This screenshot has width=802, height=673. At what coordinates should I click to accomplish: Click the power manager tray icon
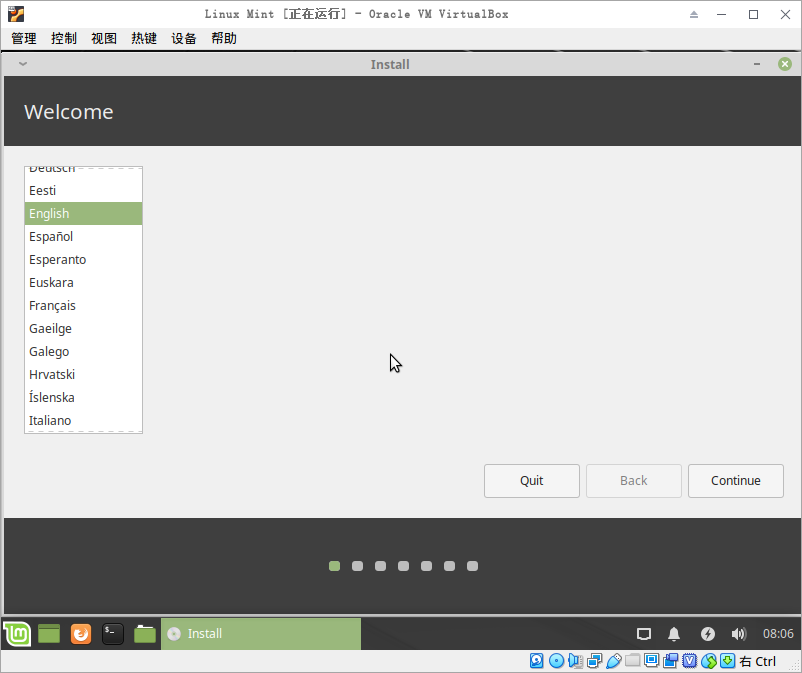707,634
